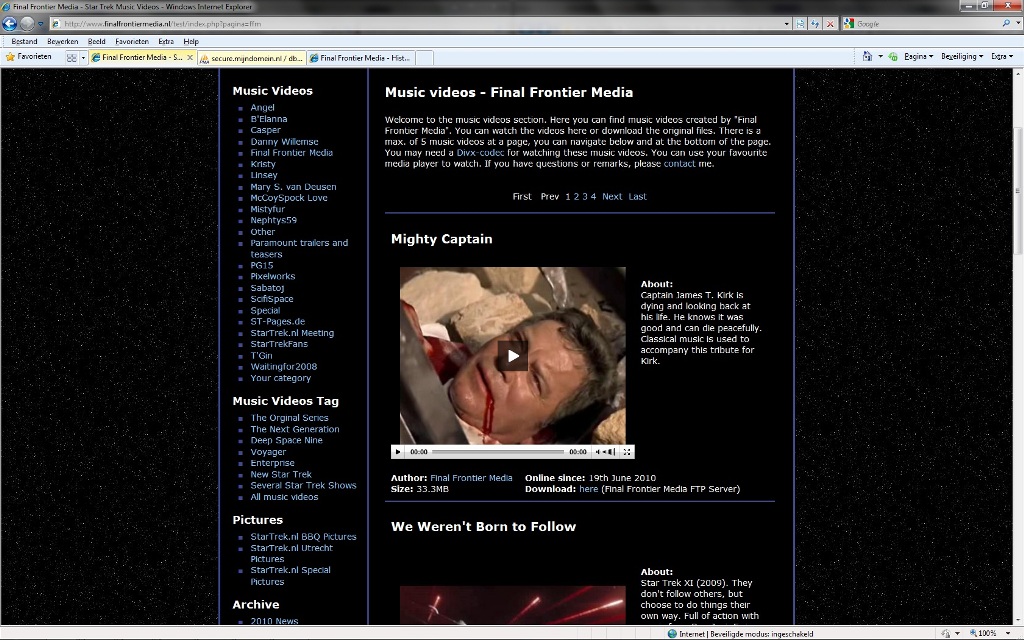Select the Deep Space Nine tag
Image resolution: width=1024 pixels, height=640 pixels.
coord(286,440)
